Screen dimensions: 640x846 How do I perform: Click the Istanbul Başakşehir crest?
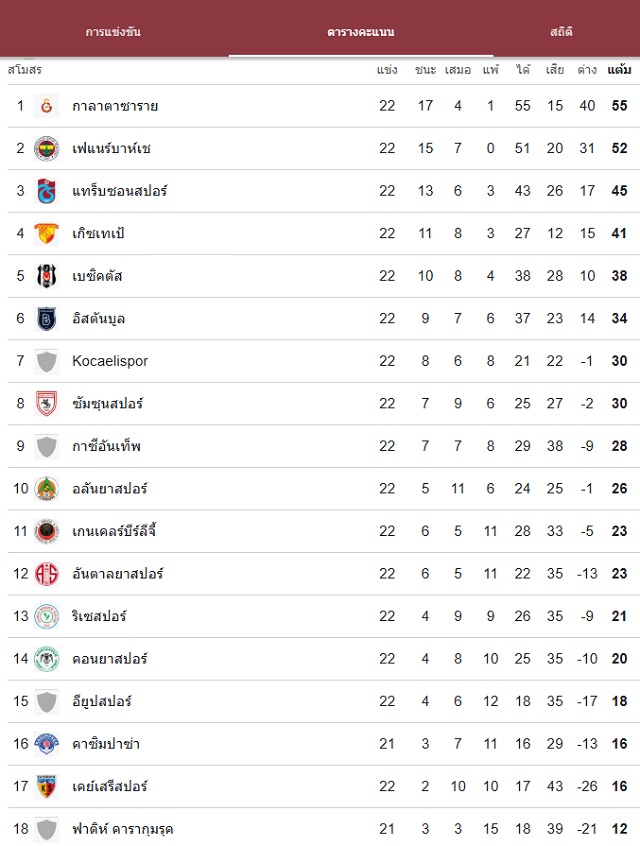pos(47,319)
